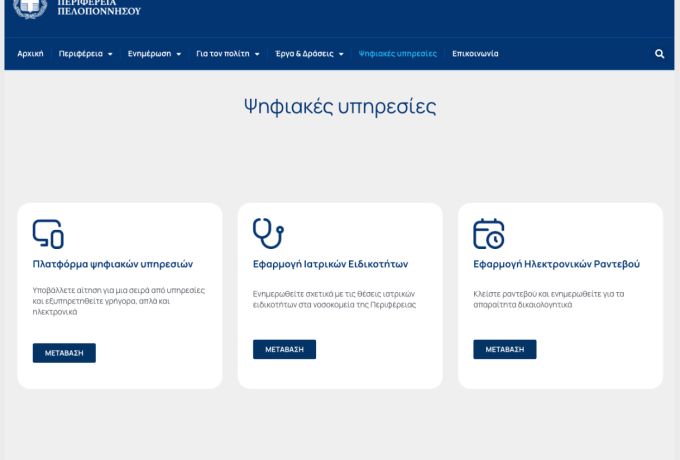Click the Εφαρμογή Ηλεκτρονικών Ραντεβού title
This screenshot has width=680, height=460.
click(556, 265)
